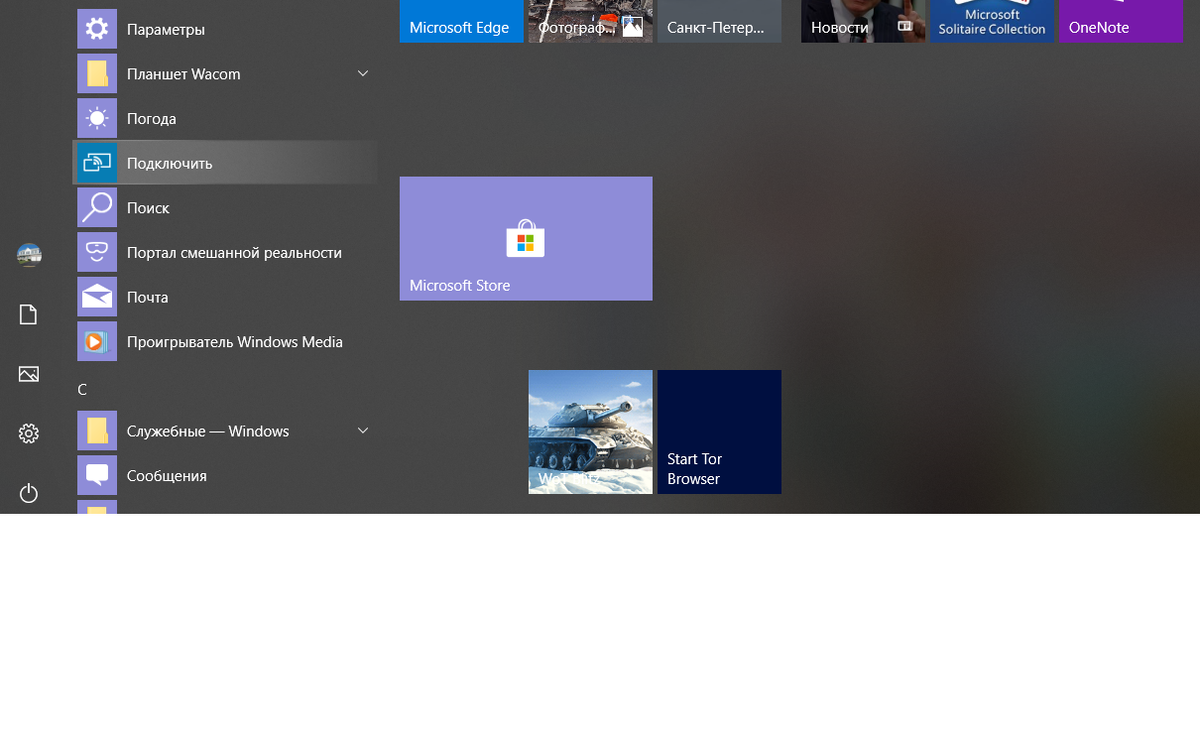Viewport: 1200px width, 740px height.
Task: Open Pictures from the left rail icon
Action: pyautogui.click(x=29, y=374)
